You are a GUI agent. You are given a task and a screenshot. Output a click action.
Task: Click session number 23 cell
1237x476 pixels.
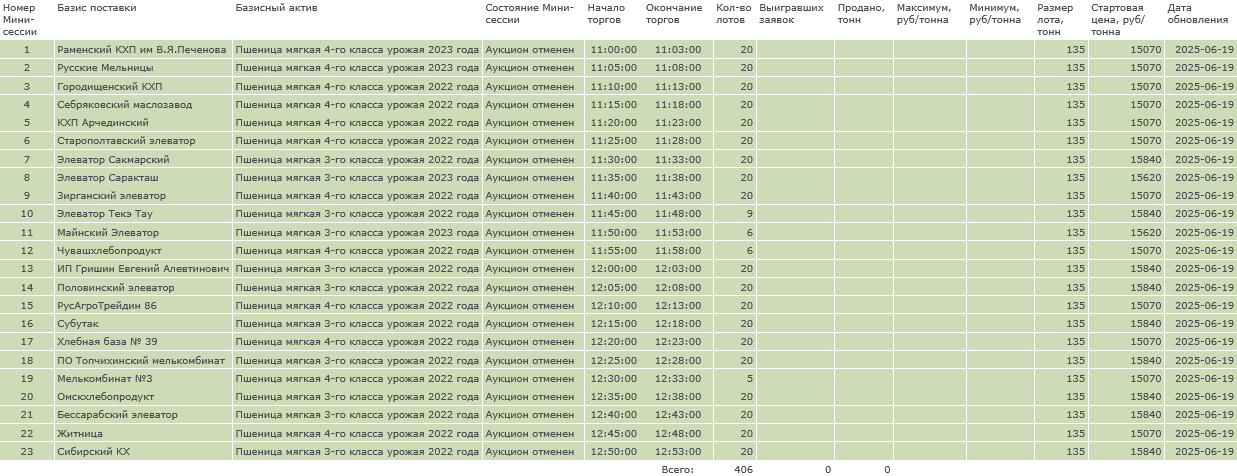tap(27, 452)
